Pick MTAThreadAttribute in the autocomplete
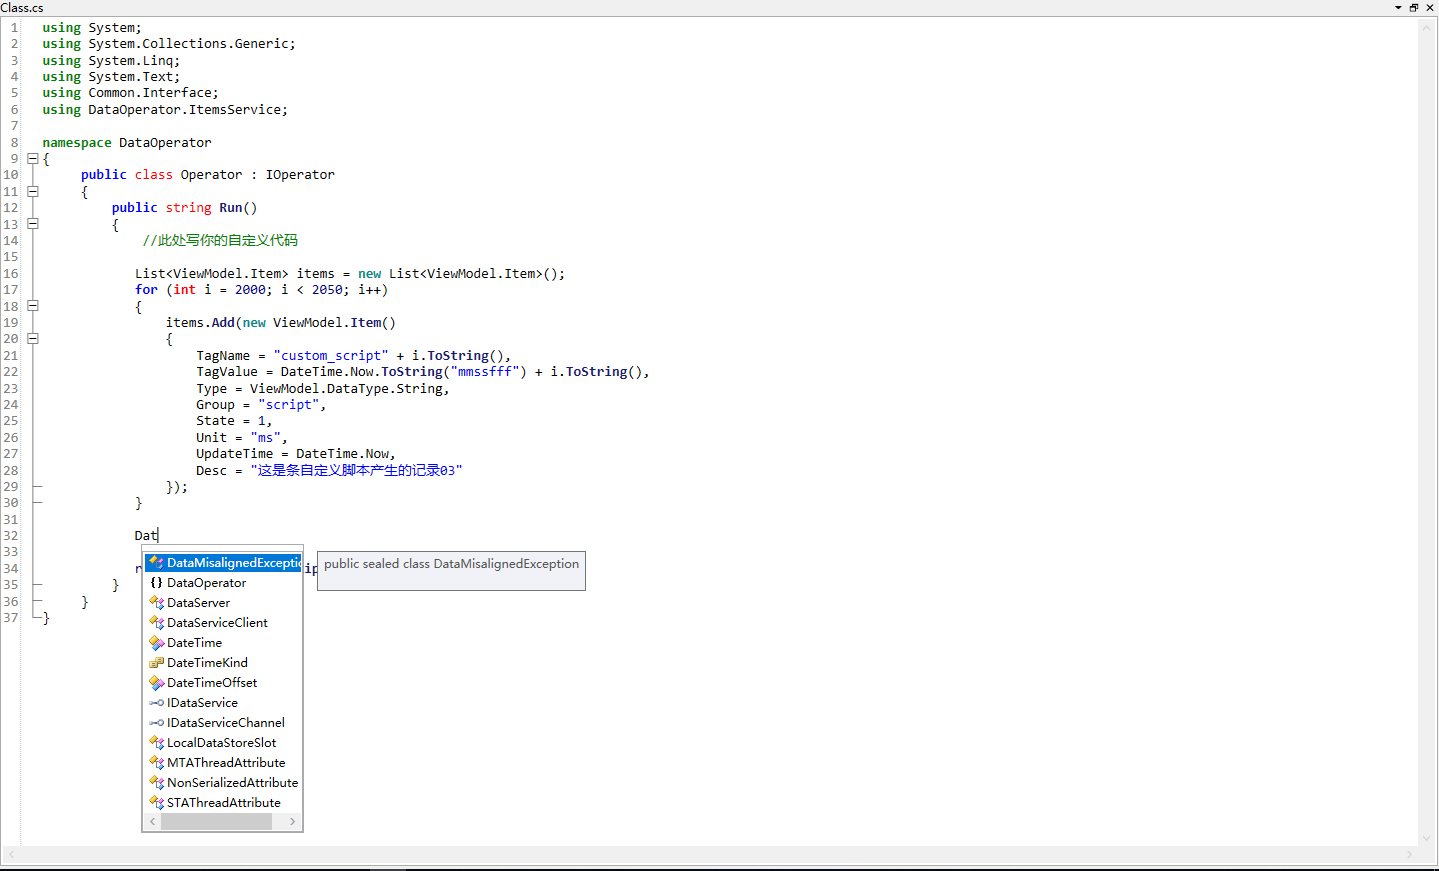 pyautogui.click(x=223, y=763)
